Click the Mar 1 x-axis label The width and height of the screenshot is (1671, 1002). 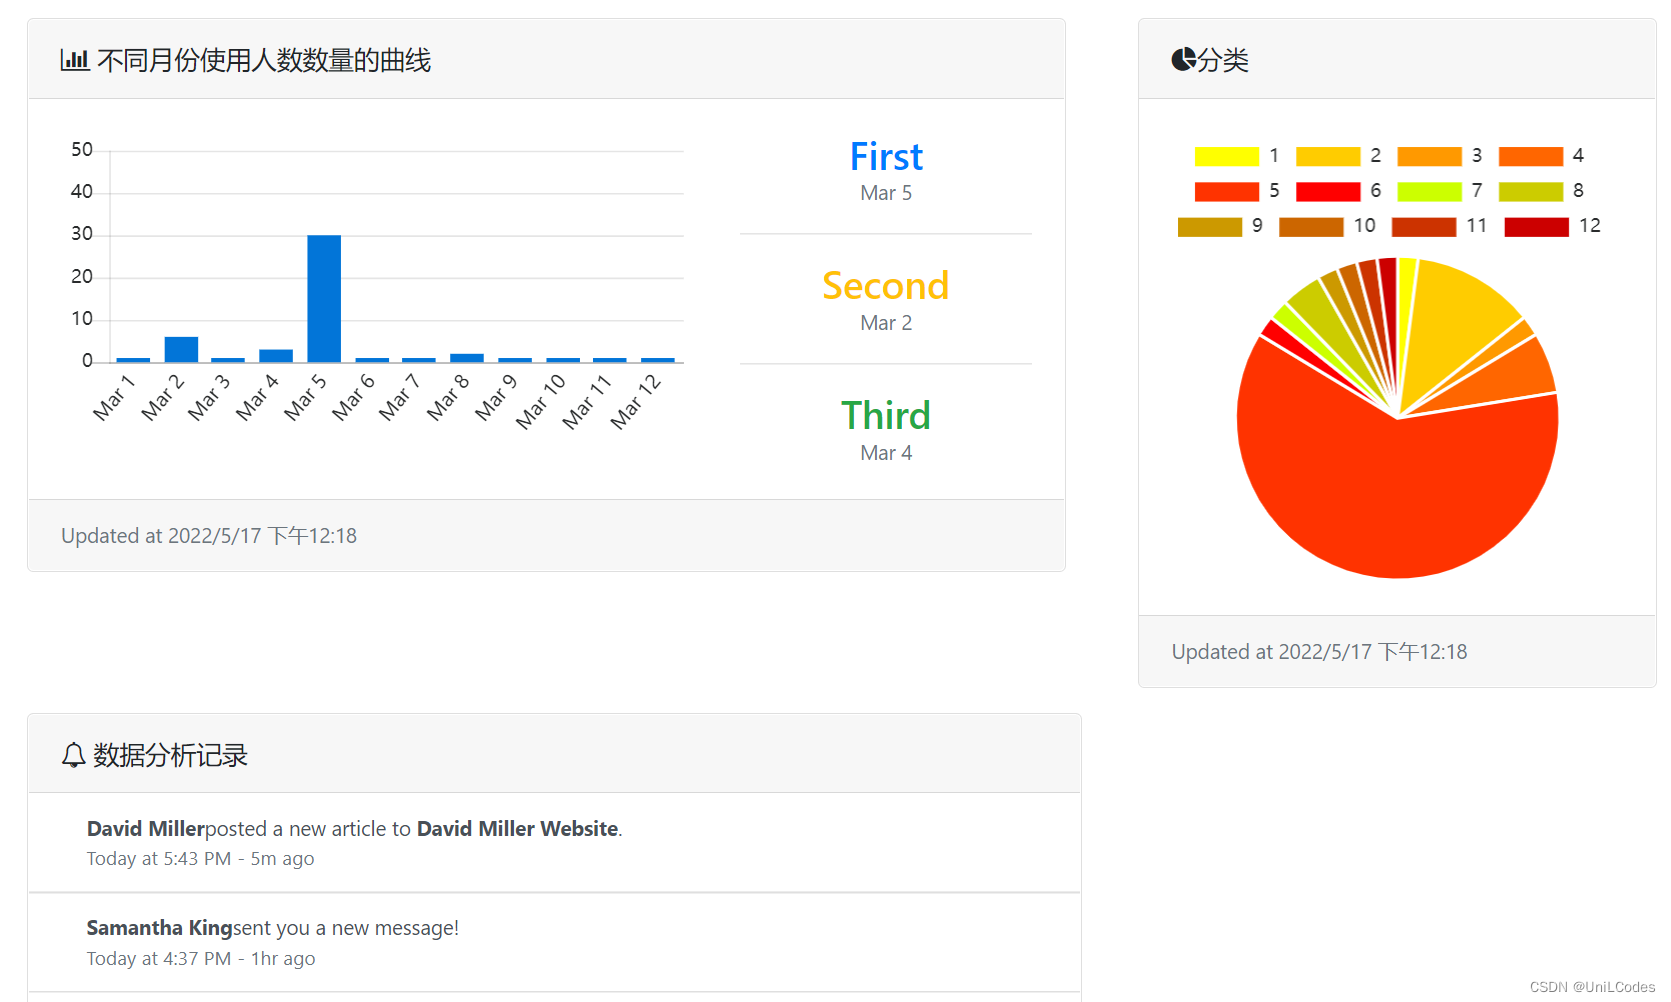[x=113, y=397]
